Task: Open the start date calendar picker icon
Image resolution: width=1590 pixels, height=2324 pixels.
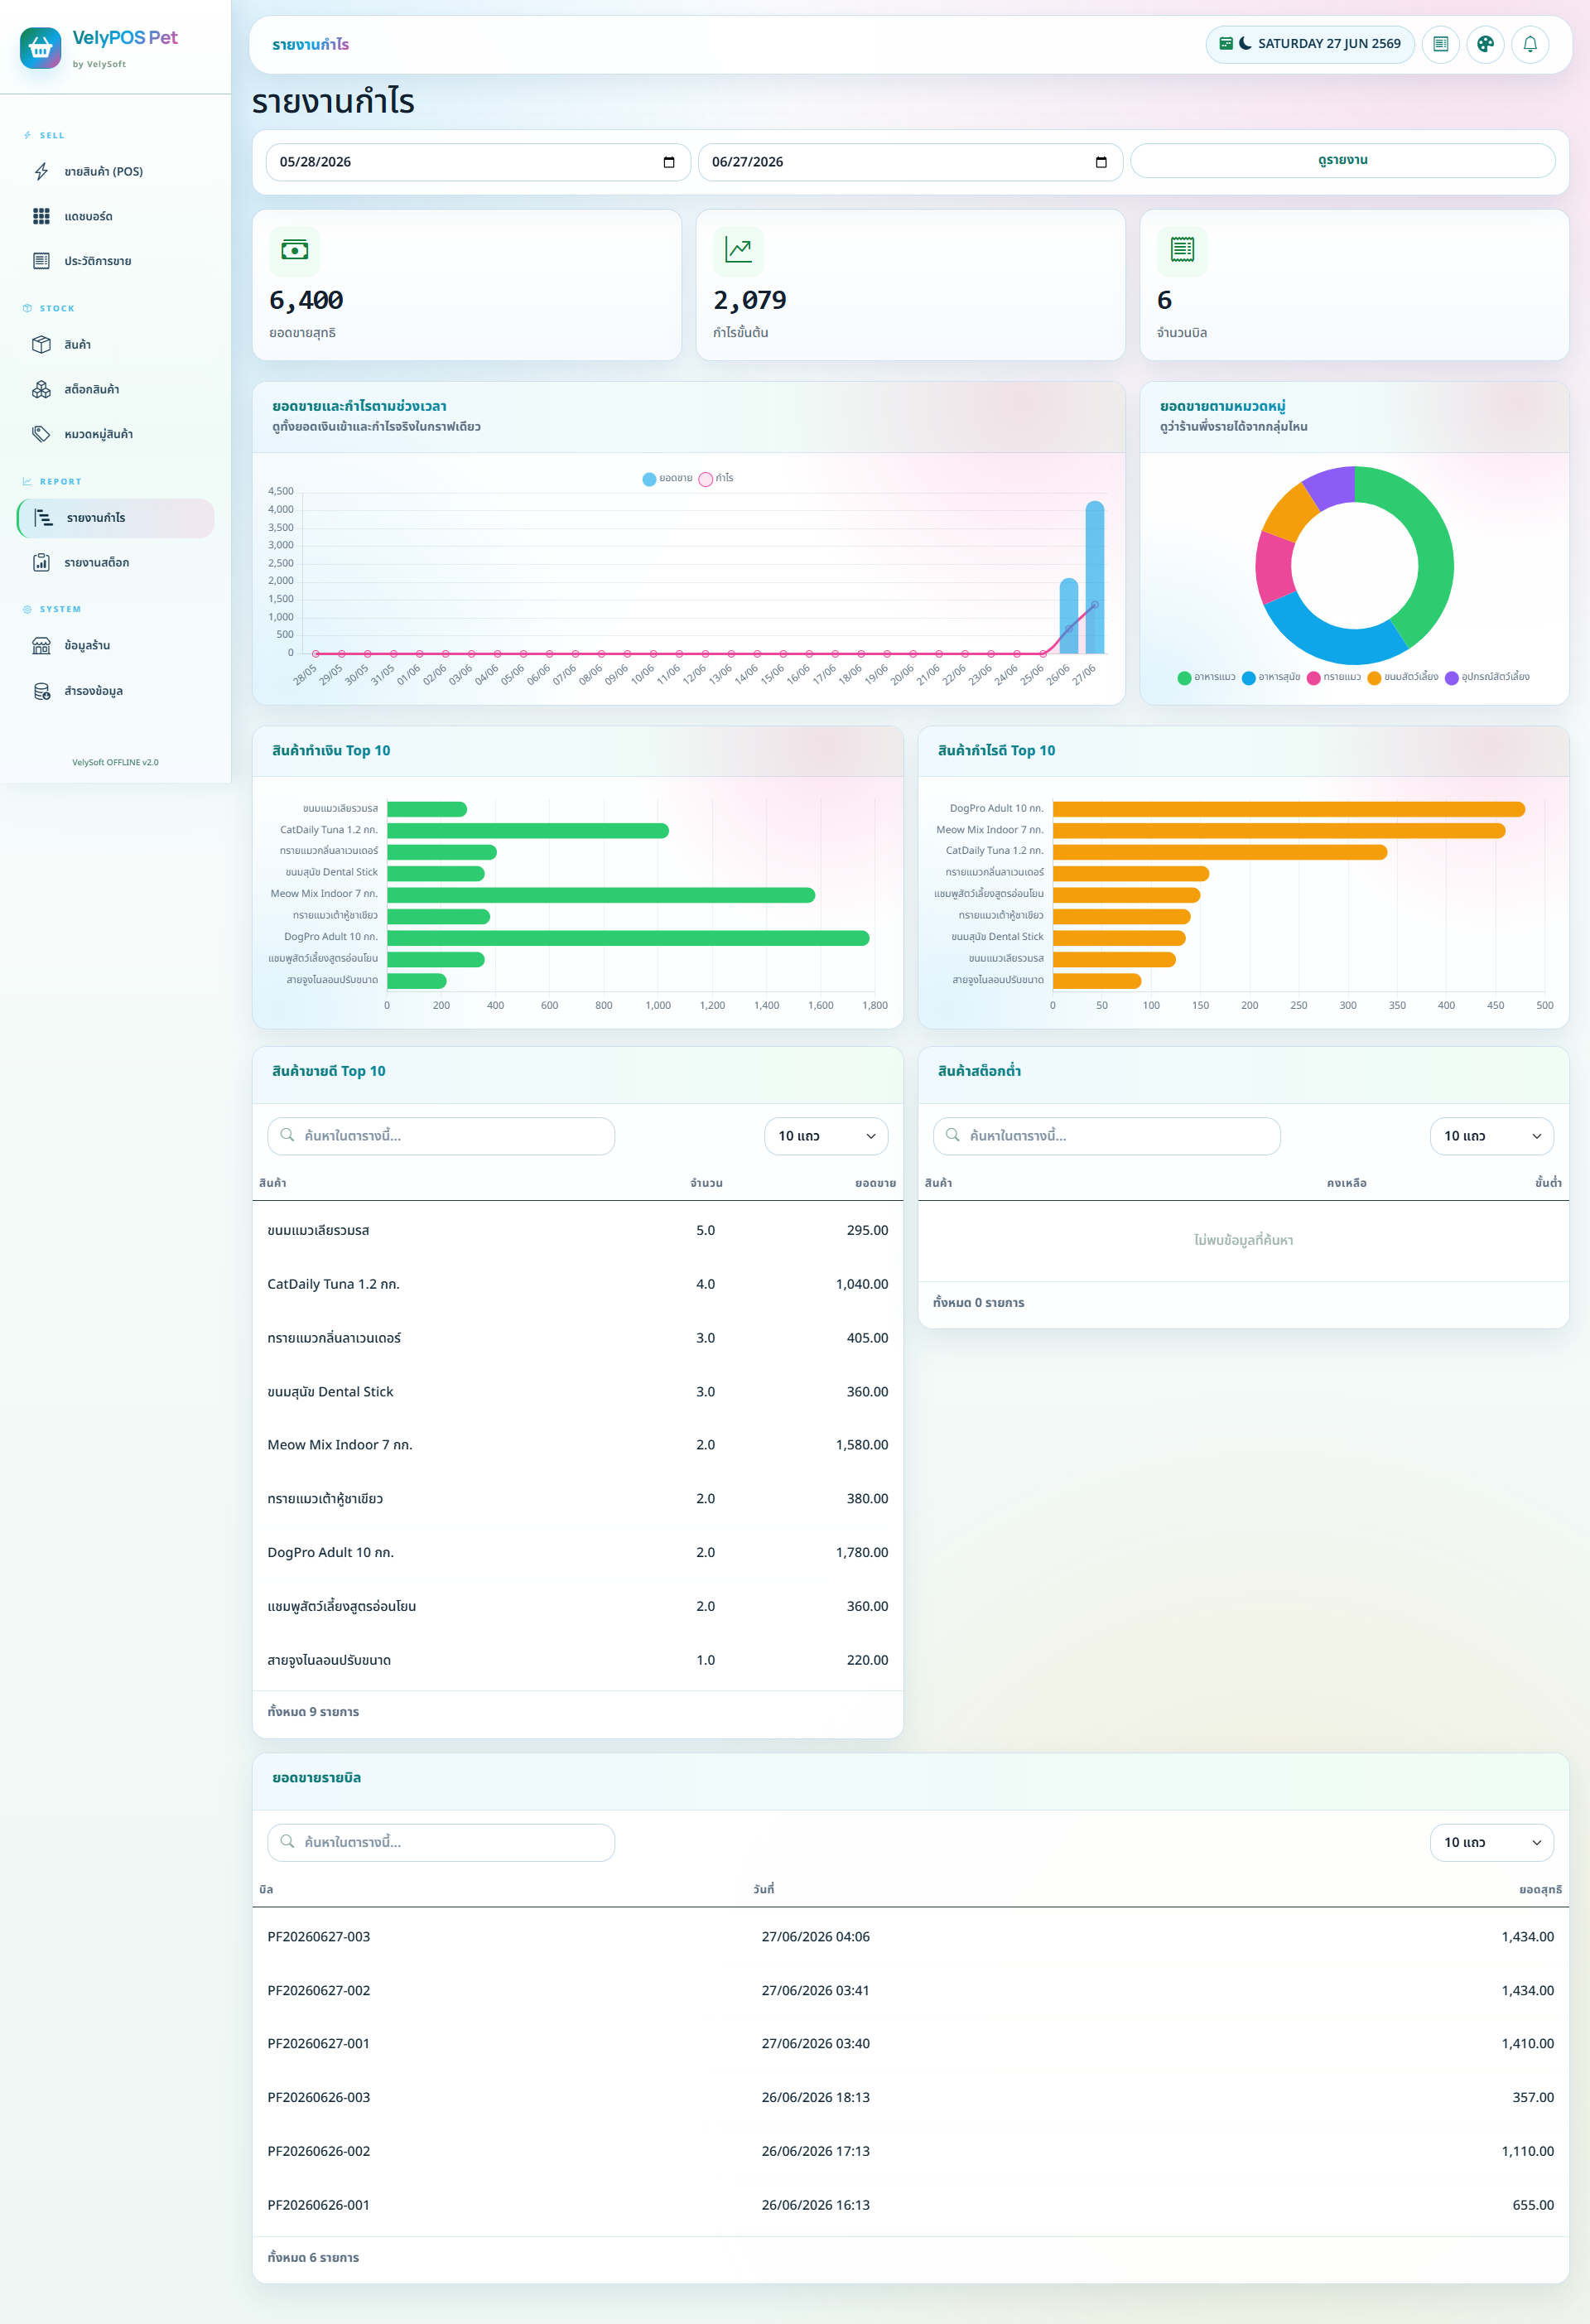Action: pos(669,162)
